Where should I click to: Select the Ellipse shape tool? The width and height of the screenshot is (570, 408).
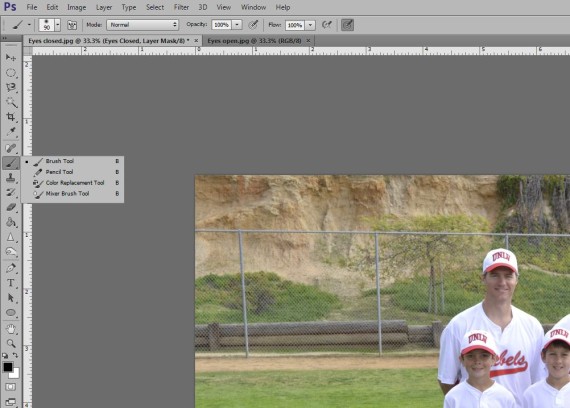(11, 313)
